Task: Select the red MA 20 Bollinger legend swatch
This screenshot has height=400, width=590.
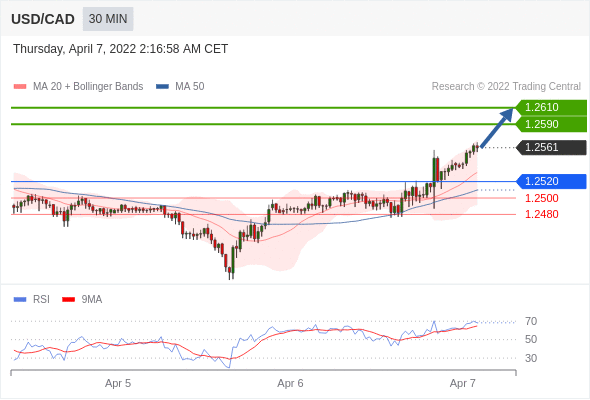Action: [x=20, y=87]
